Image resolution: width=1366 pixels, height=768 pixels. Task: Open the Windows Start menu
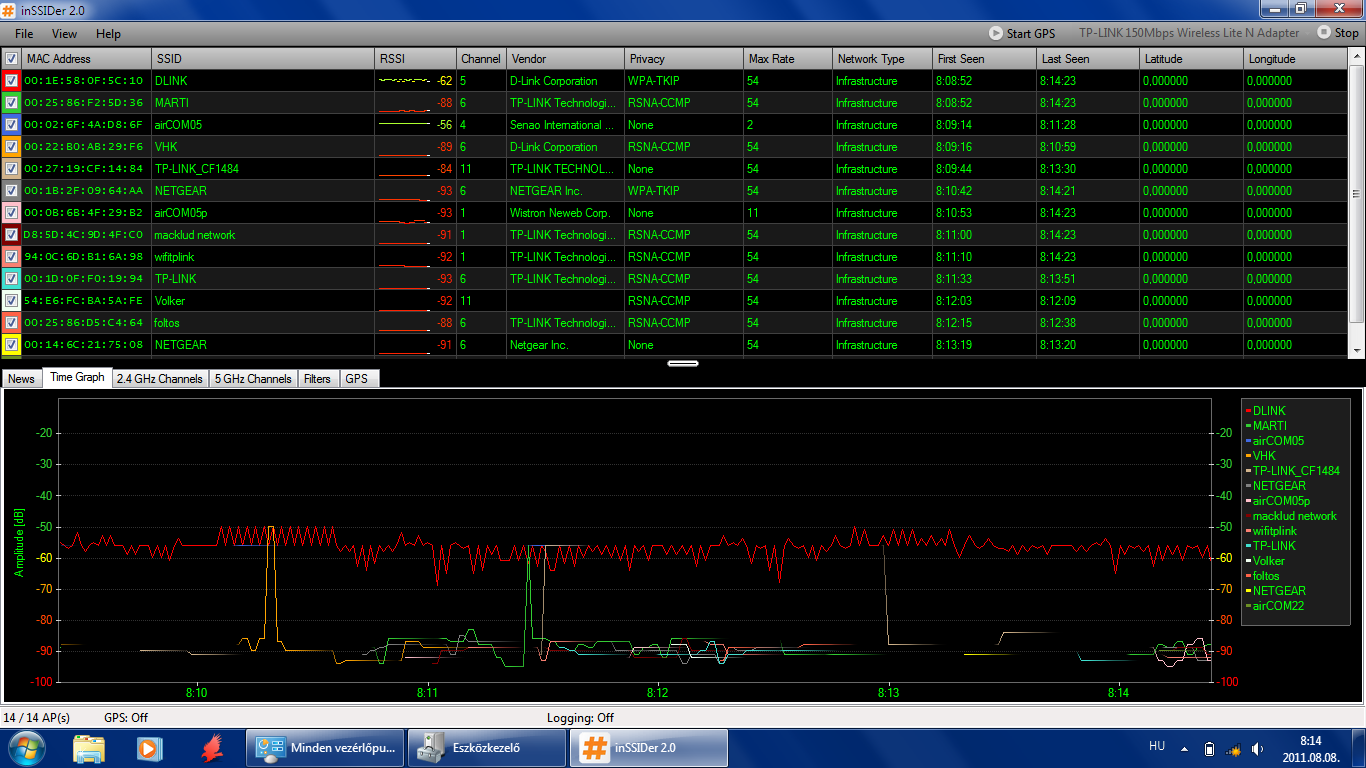point(26,748)
